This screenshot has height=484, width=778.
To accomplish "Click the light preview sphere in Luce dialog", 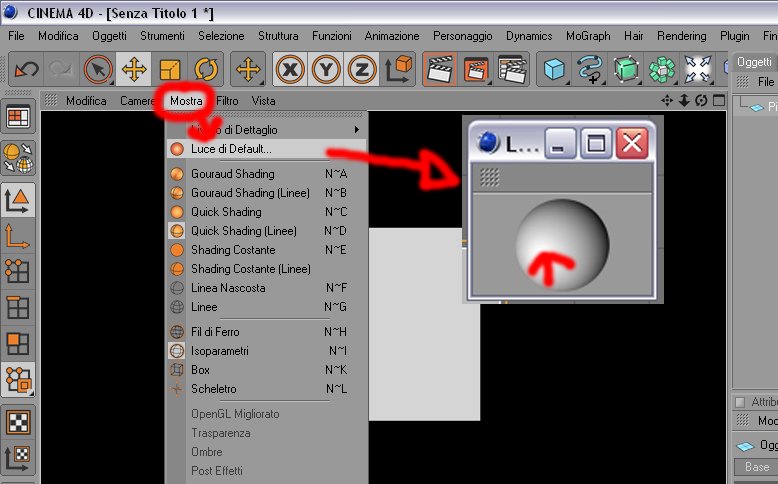I will click(562, 245).
